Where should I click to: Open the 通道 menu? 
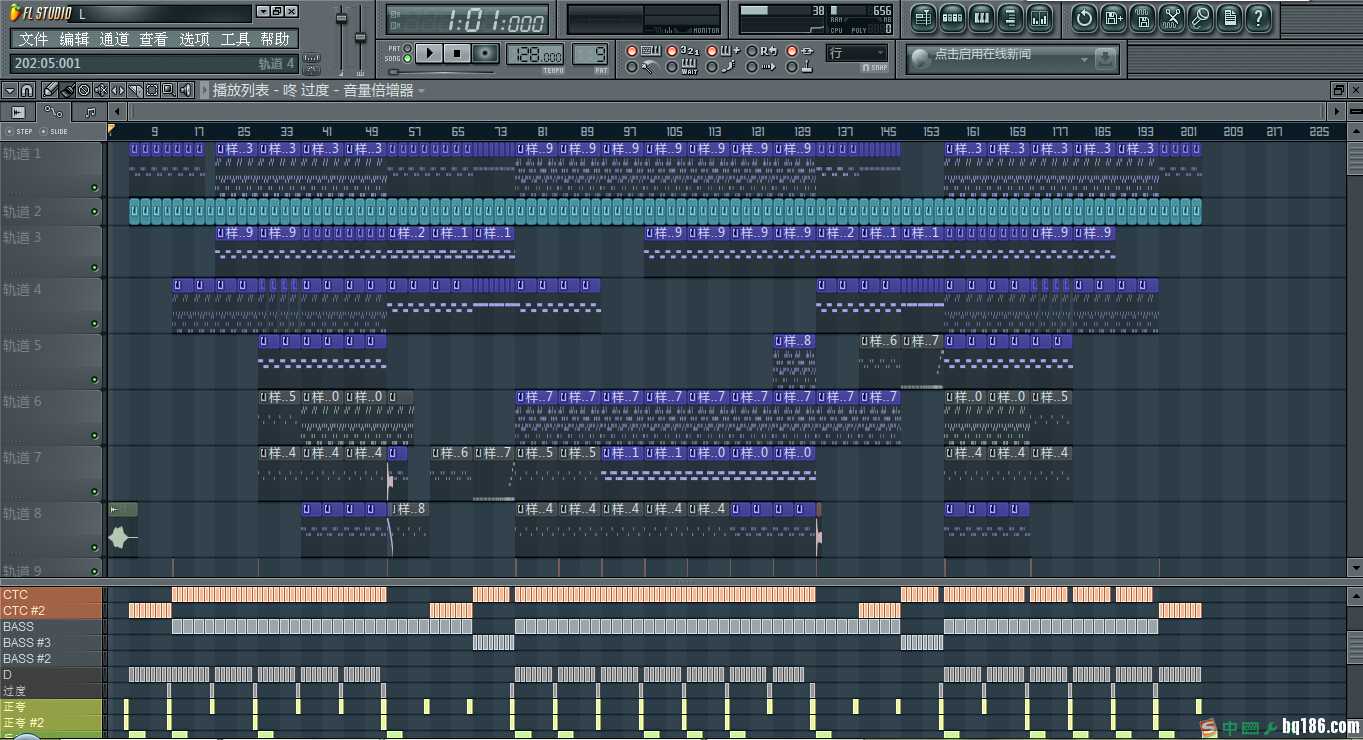[x=114, y=39]
